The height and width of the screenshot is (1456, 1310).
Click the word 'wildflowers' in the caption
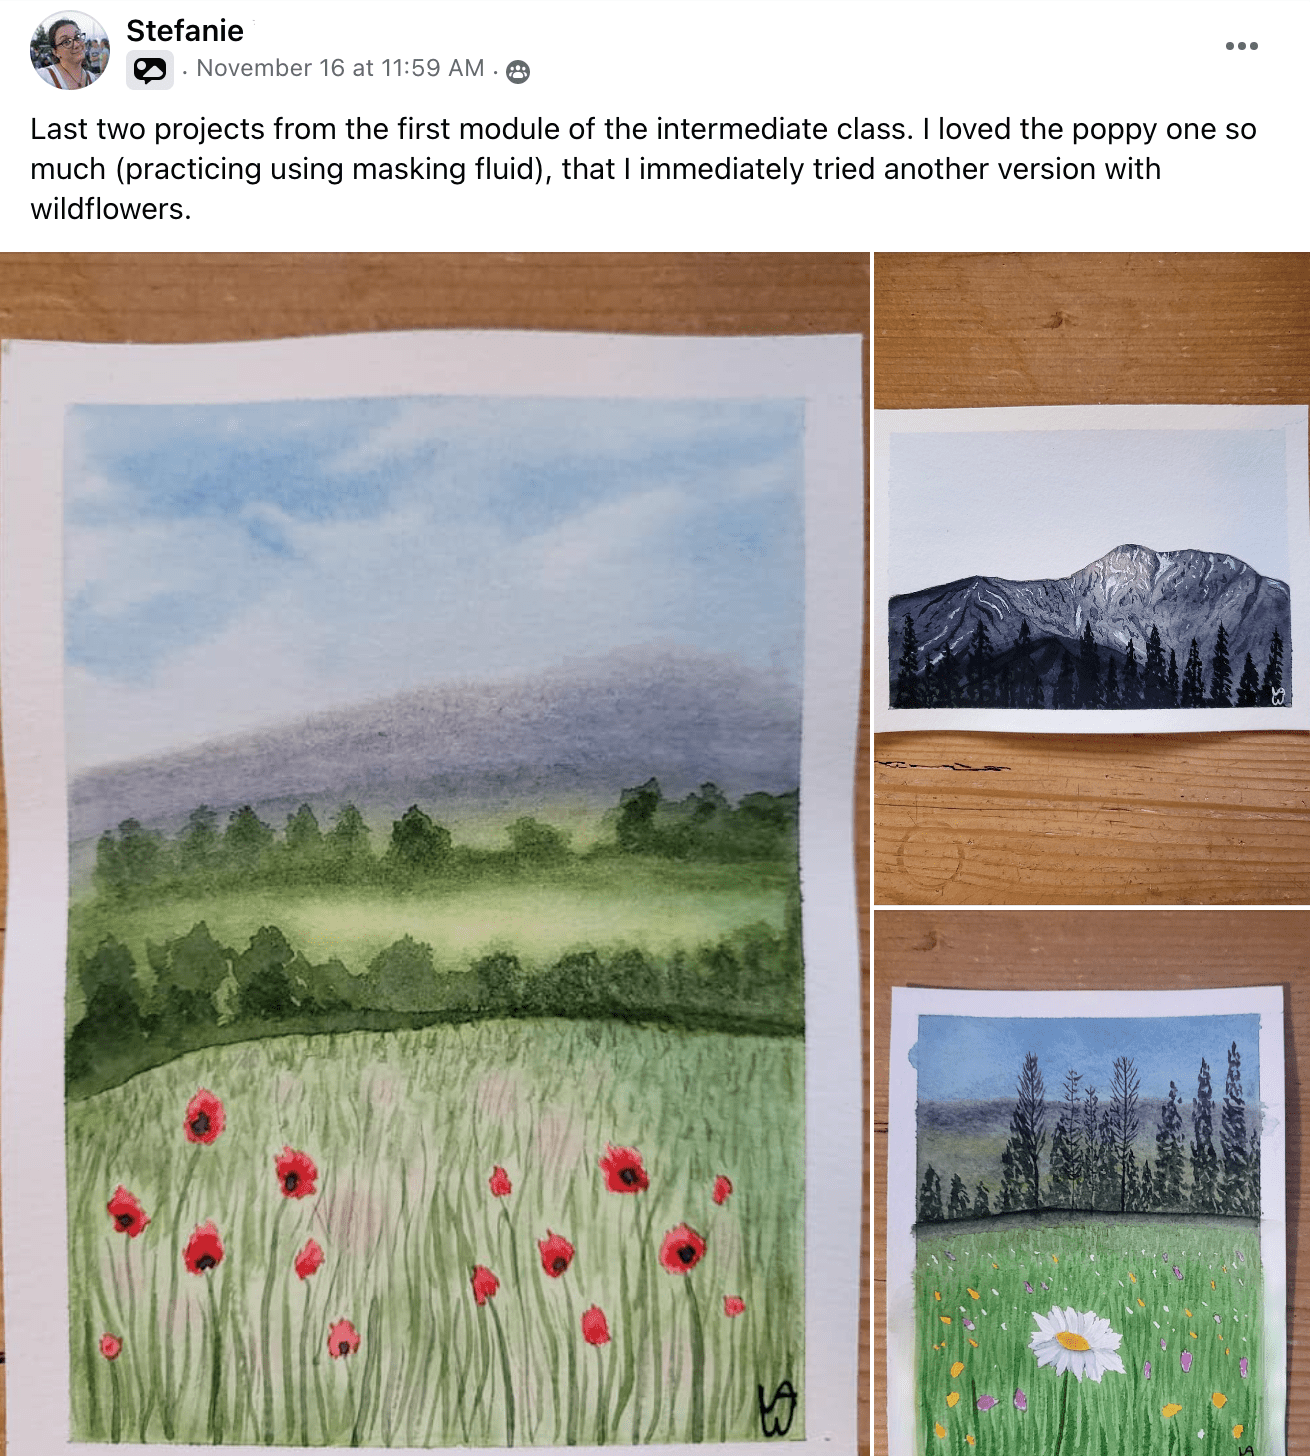pos(108,209)
